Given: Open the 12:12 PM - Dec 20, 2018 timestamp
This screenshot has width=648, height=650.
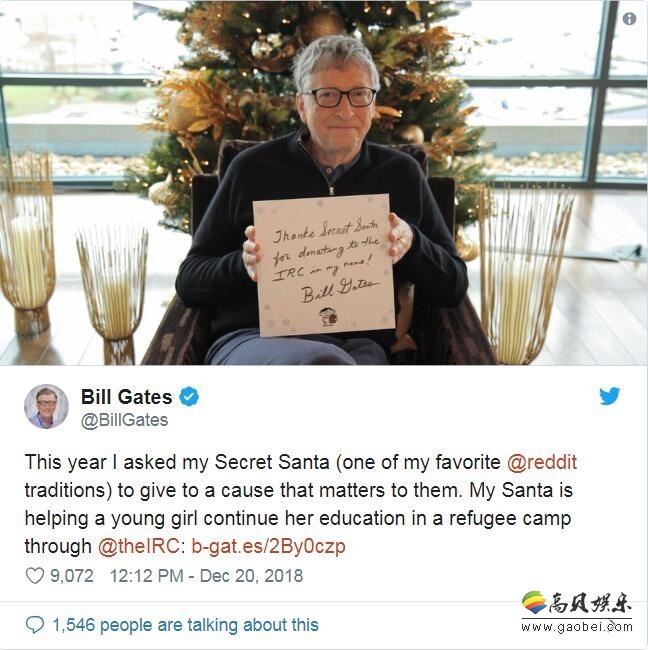Looking at the screenshot, I should [206, 576].
